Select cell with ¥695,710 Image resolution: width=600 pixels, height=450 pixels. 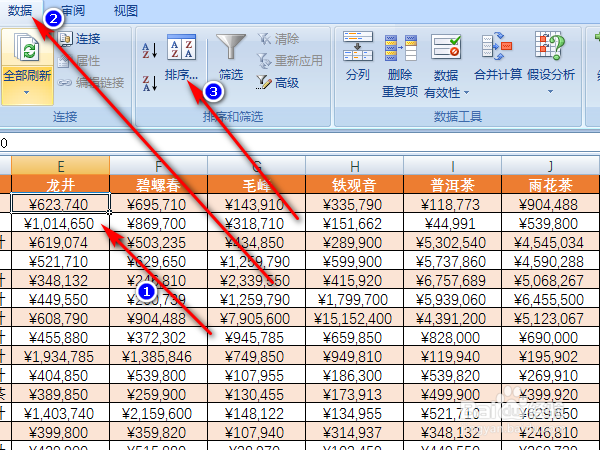158,204
